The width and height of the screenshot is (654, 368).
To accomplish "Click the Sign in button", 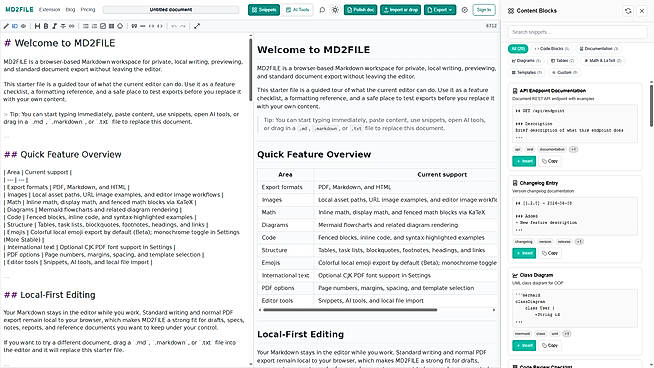I will tap(484, 10).
